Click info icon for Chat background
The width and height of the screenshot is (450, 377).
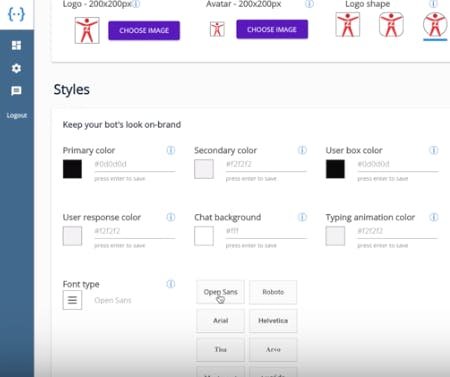point(302,217)
